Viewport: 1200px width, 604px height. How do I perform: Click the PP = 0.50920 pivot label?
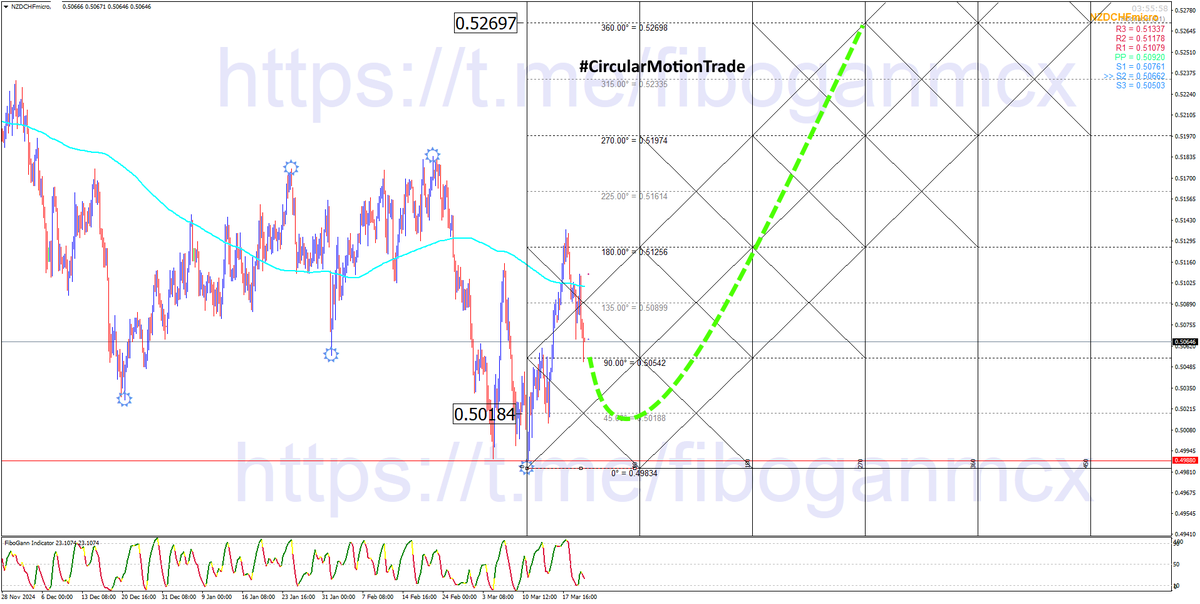tap(1140, 57)
